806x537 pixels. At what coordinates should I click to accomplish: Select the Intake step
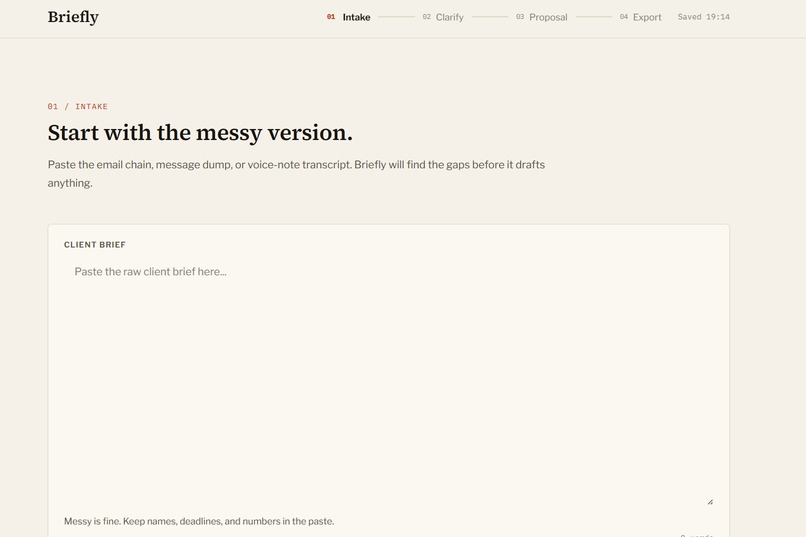click(x=349, y=17)
